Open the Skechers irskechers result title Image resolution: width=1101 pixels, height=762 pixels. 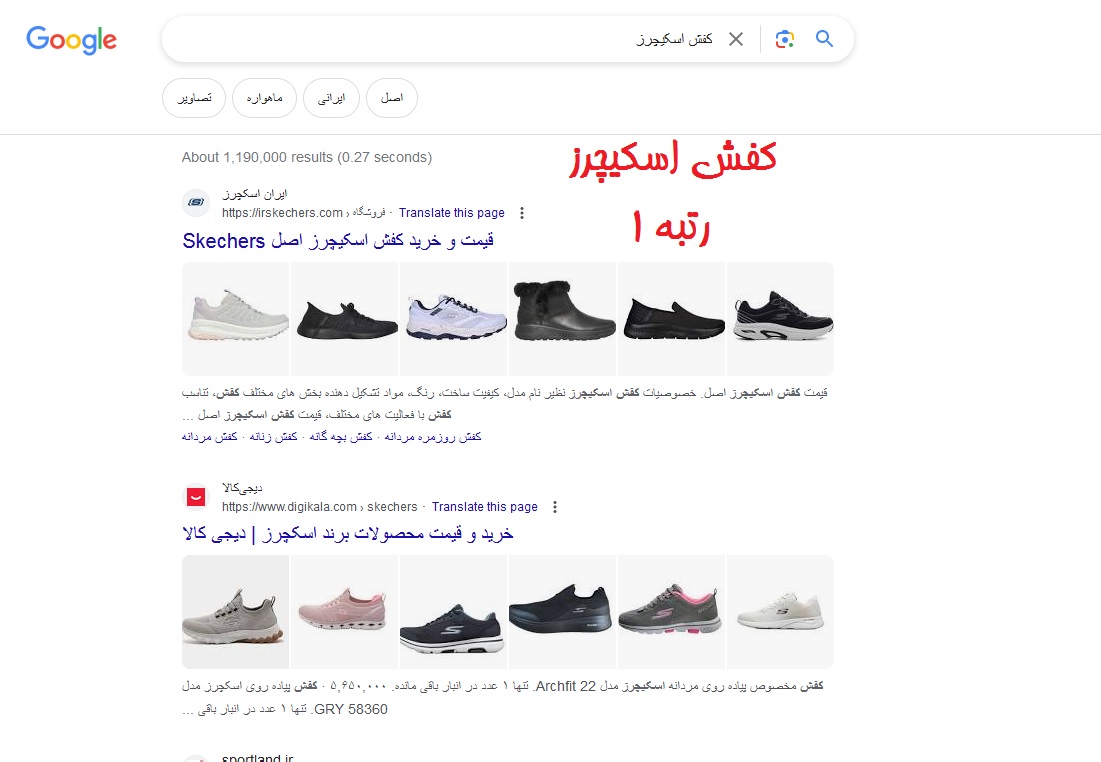338,241
